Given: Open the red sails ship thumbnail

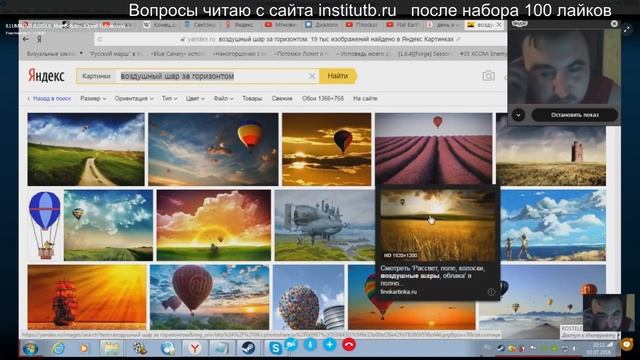Looking at the screenshot, I should [87, 297].
